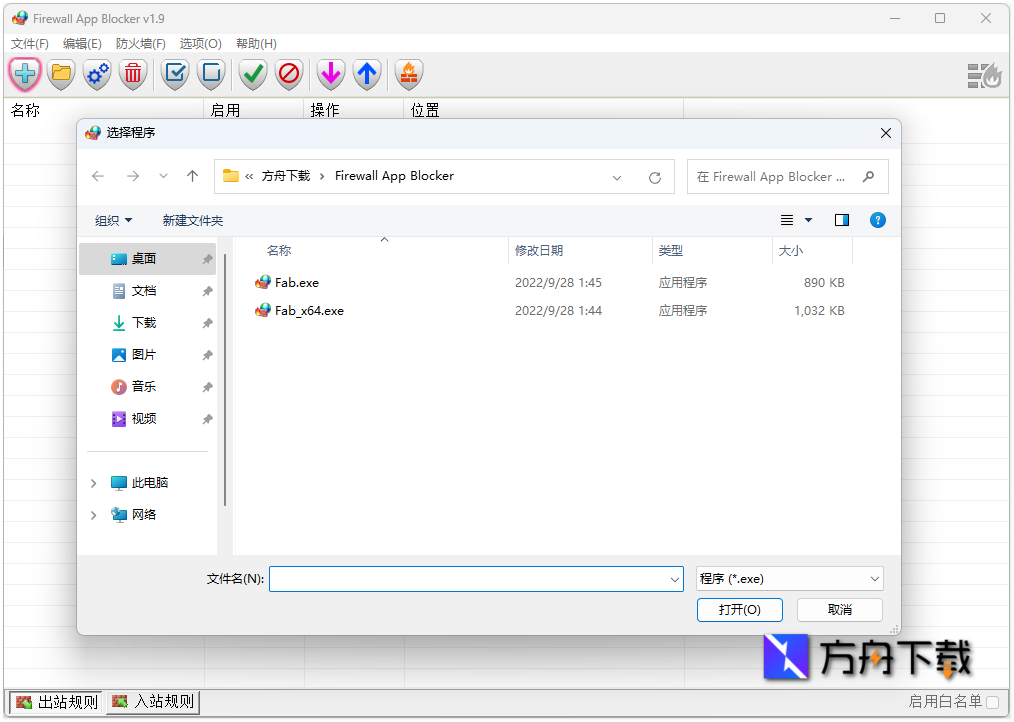Click the view mode list icon
The width and height of the screenshot is (1014, 722).
786,220
